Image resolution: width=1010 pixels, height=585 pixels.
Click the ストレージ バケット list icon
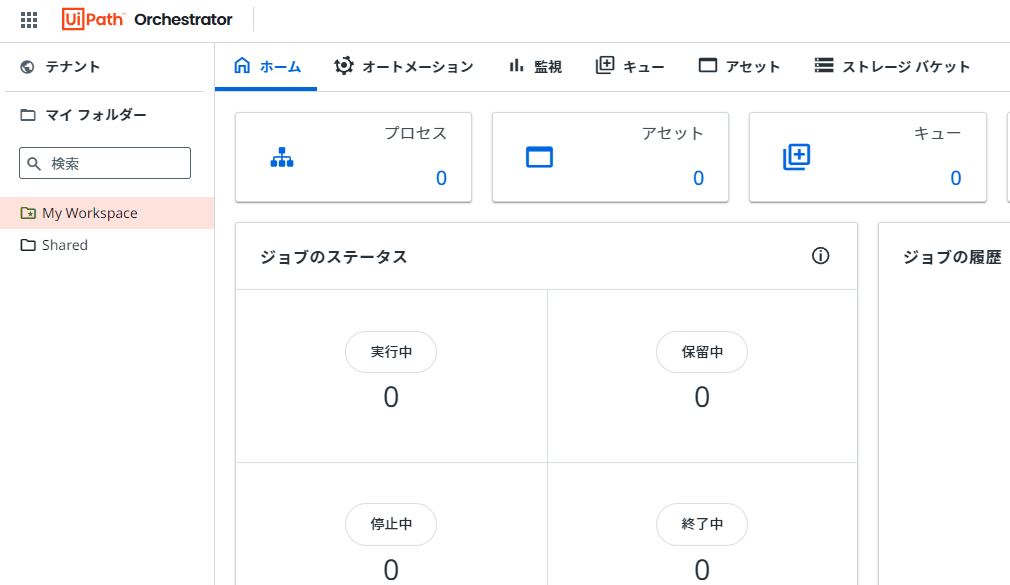[x=824, y=66]
